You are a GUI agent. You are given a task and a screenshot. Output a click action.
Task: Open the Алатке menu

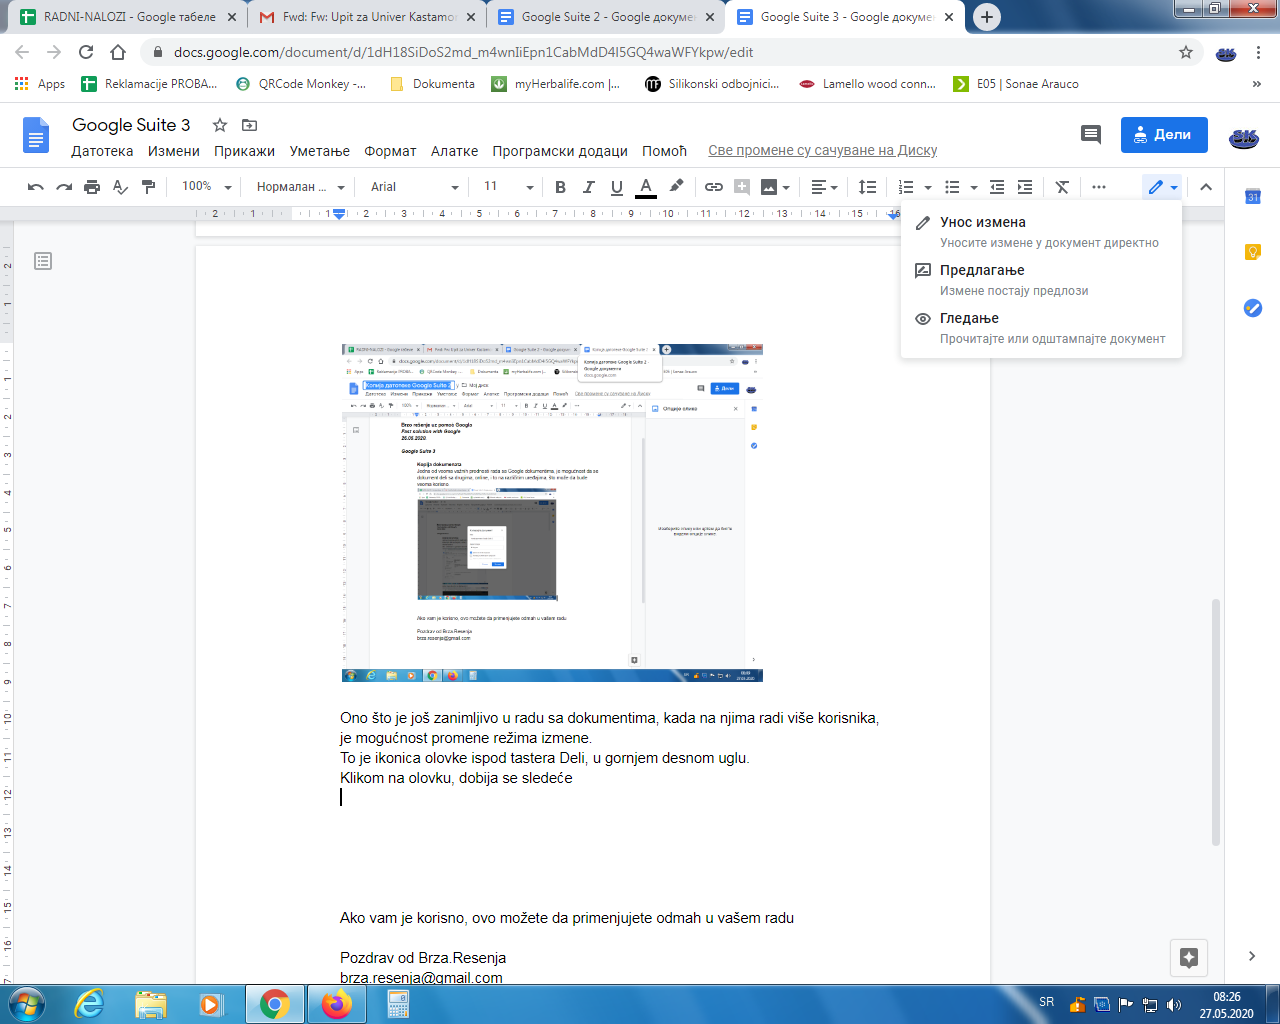[454, 151]
